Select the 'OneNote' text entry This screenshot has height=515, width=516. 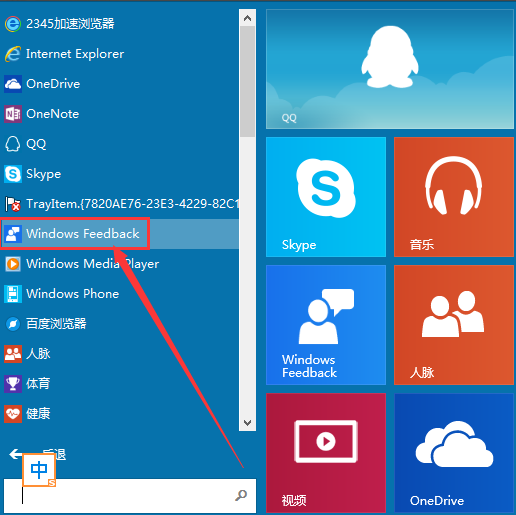pos(53,114)
